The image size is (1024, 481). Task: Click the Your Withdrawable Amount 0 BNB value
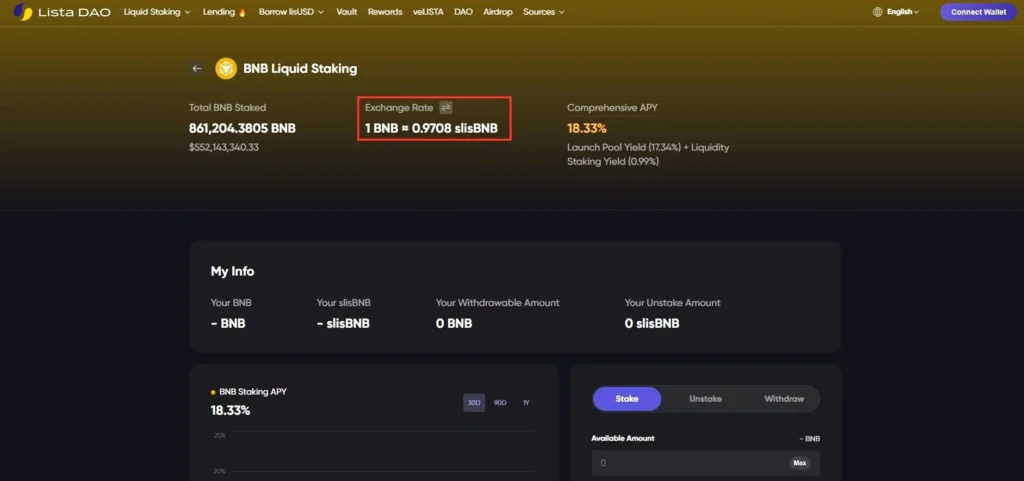[454, 323]
